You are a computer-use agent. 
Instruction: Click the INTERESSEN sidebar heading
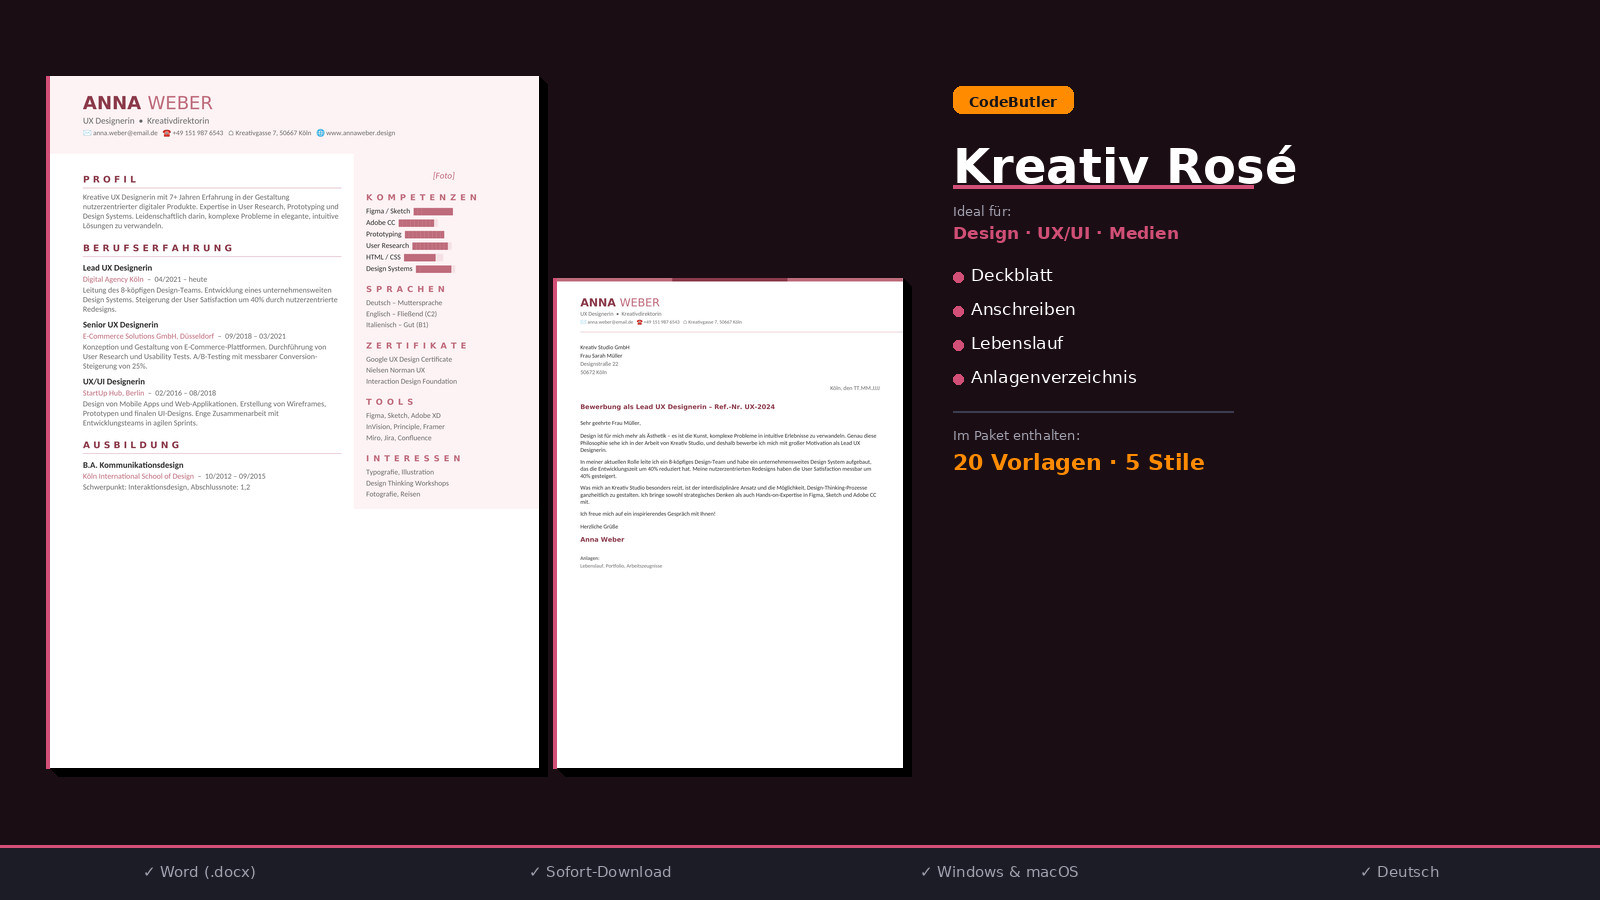413,459
